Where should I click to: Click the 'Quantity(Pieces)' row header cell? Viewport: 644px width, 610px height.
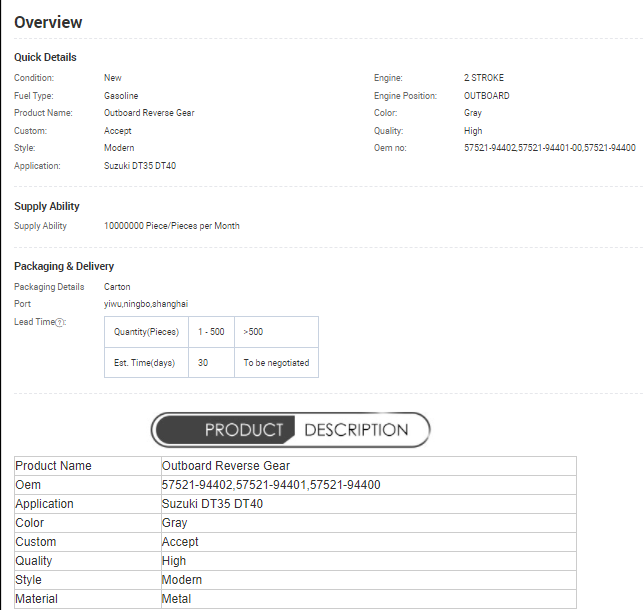pyautogui.click(x=146, y=332)
